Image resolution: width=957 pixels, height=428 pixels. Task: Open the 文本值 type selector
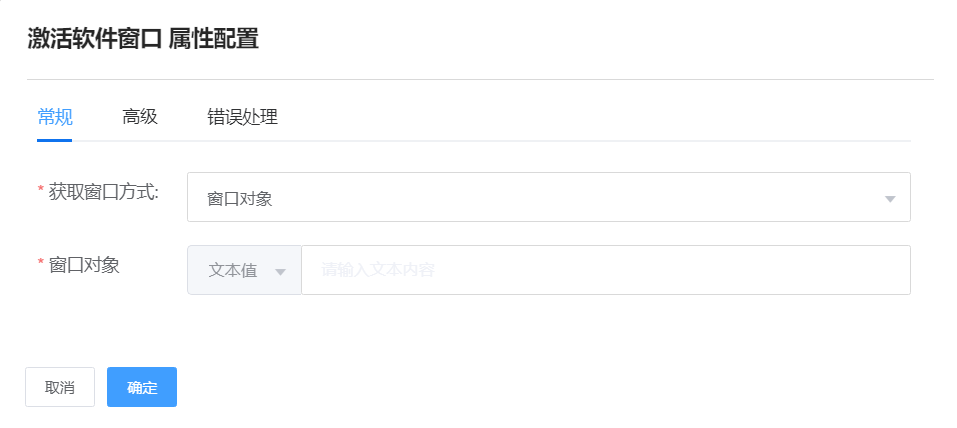(244, 270)
